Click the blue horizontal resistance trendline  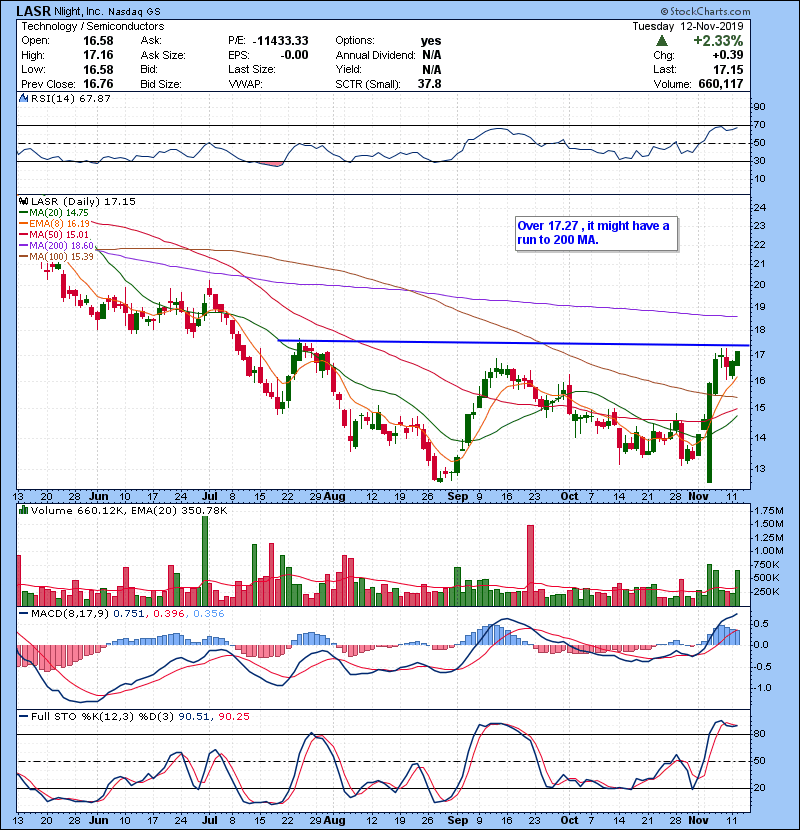tap(500, 343)
